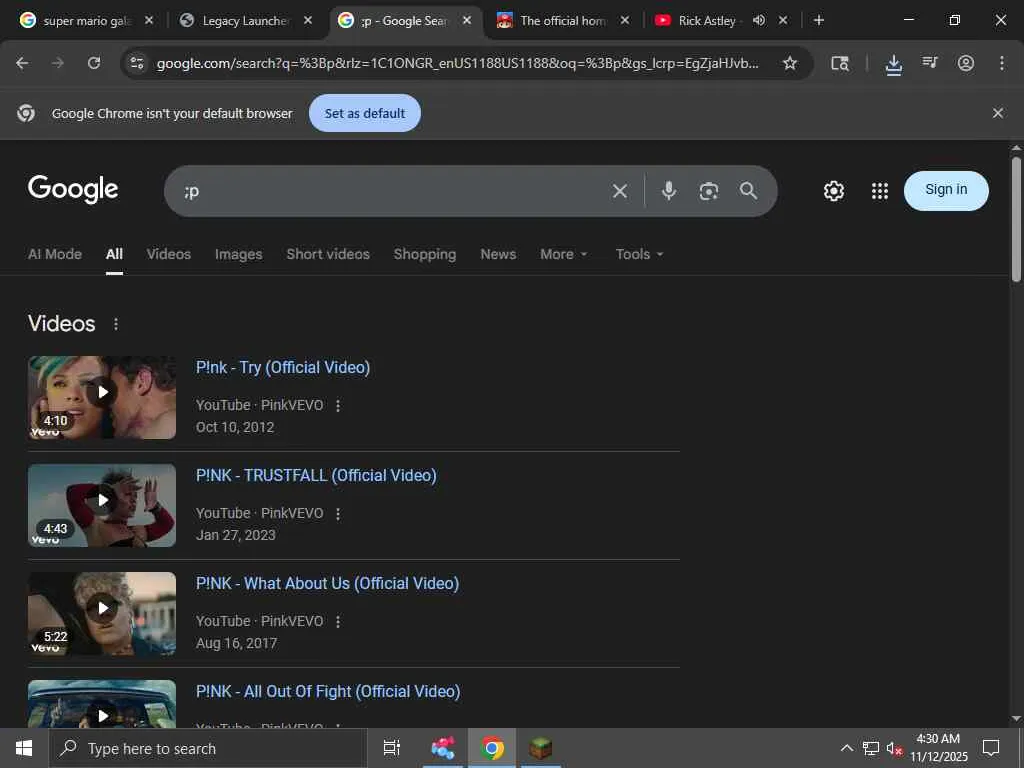
Task: Open Google Lens search icon in toolbar
Action: click(x=840, y=63)
